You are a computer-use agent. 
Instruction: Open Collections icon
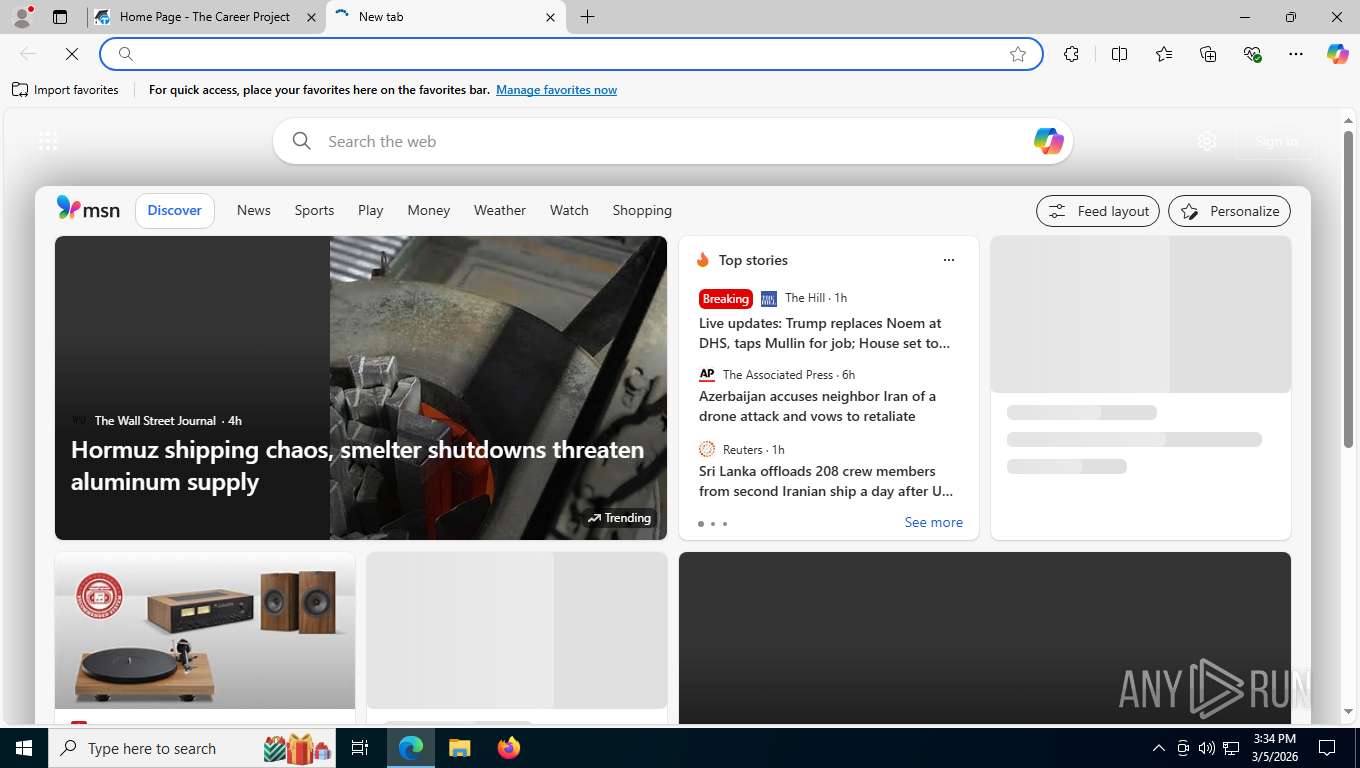click(1208, 54)
